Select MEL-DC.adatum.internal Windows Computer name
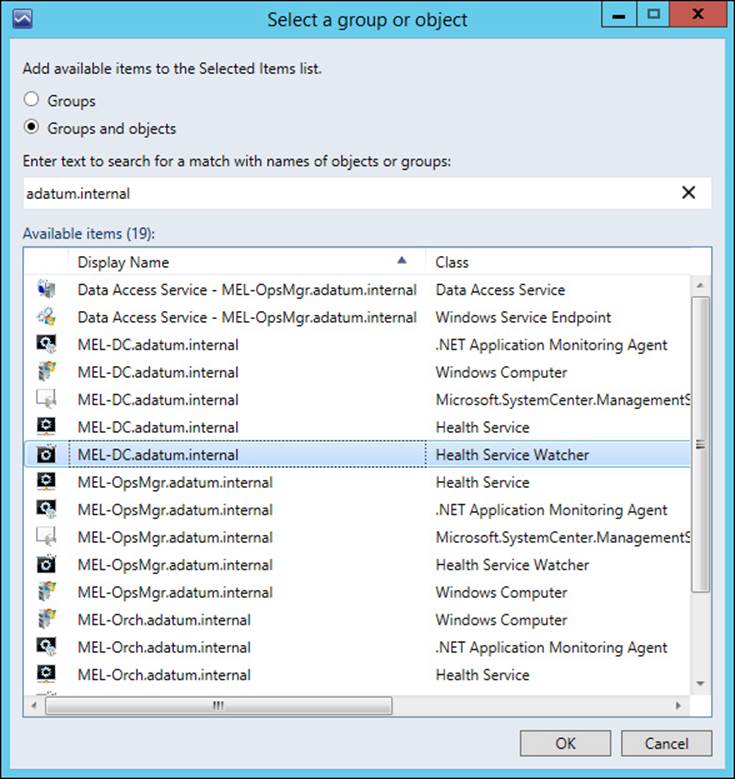This screenshot has height=779, width=735. tap(158, 372)
